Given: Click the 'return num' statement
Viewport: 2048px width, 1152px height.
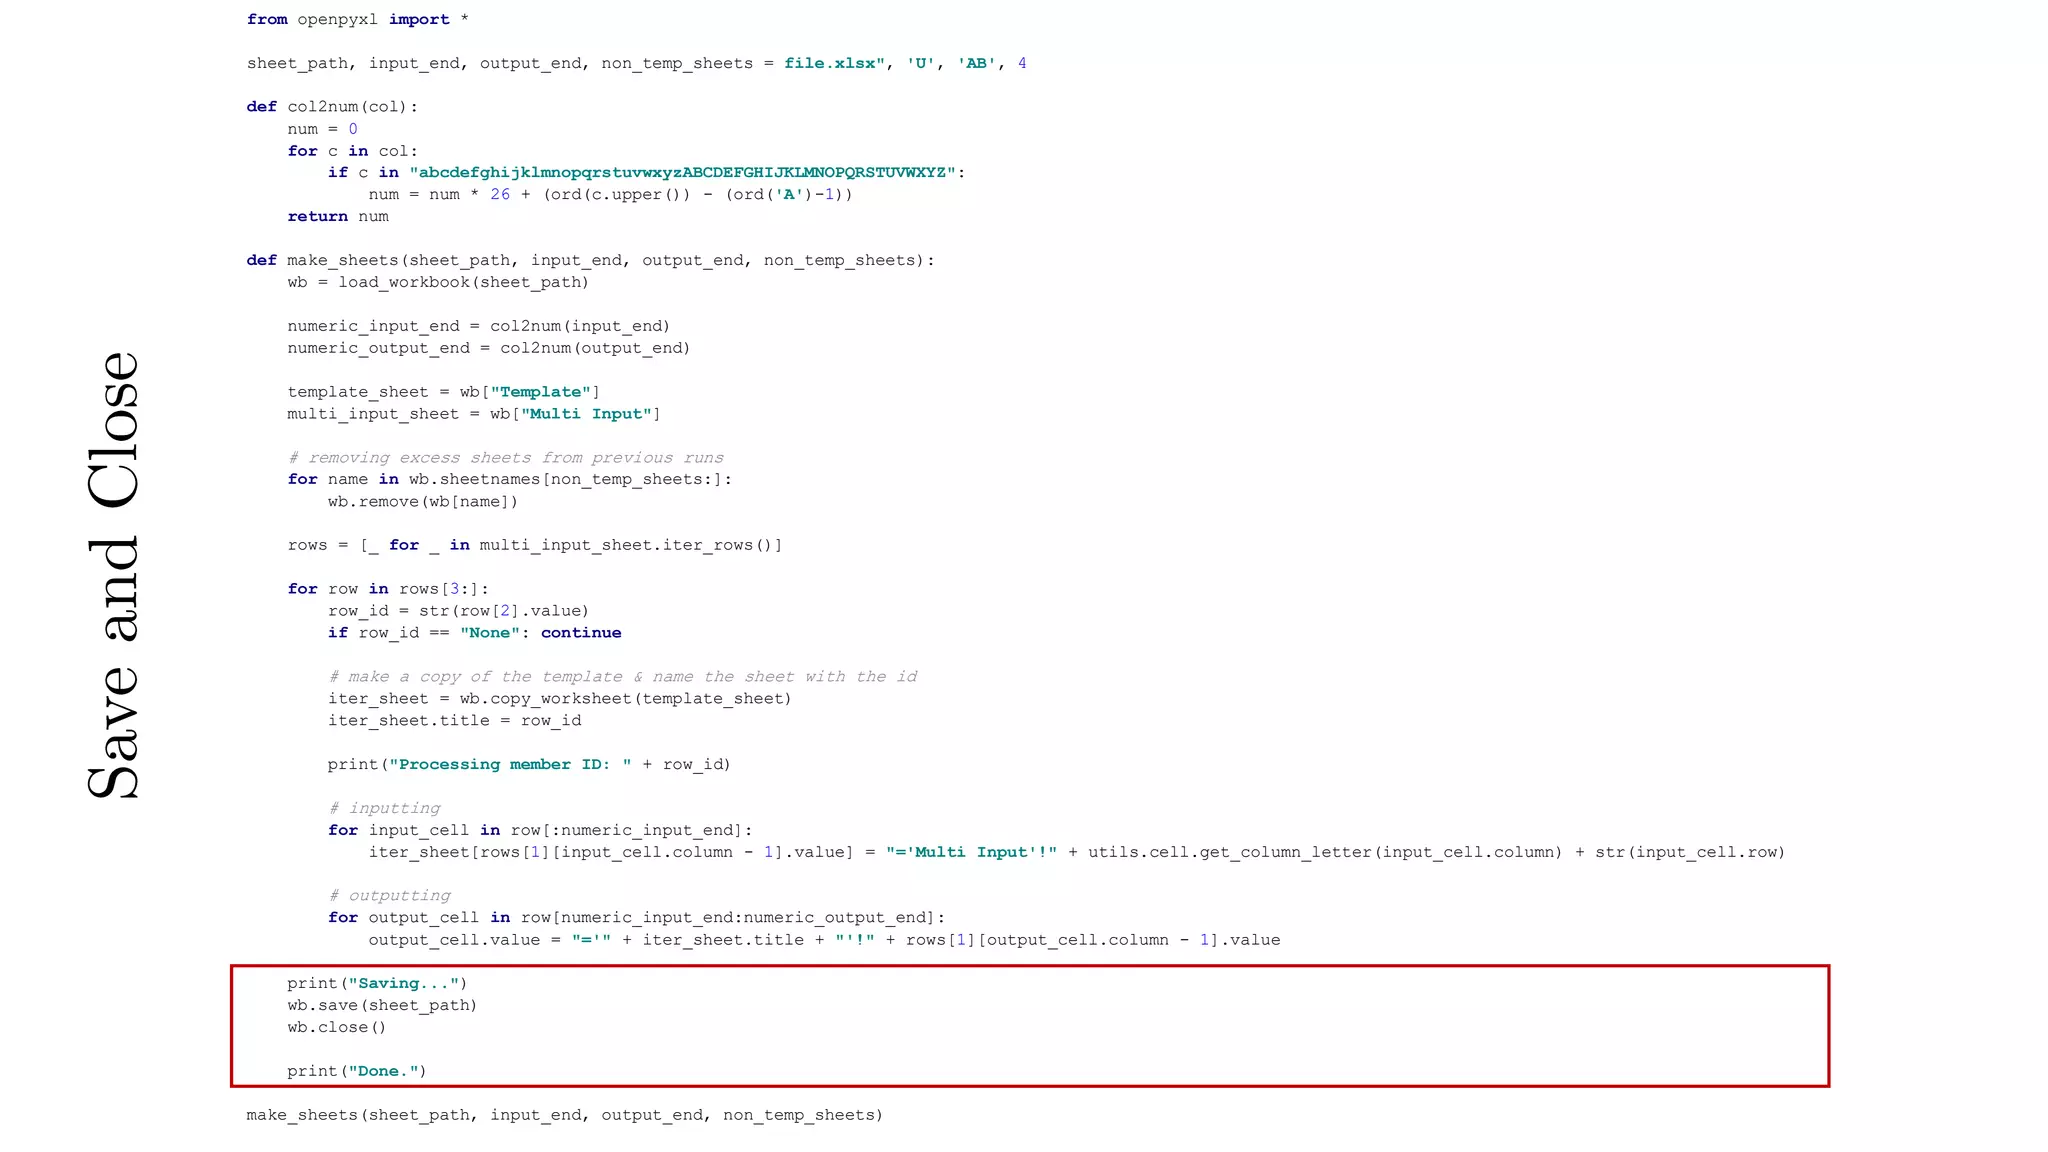Looking at the screenshot, I should click(337, 217).
